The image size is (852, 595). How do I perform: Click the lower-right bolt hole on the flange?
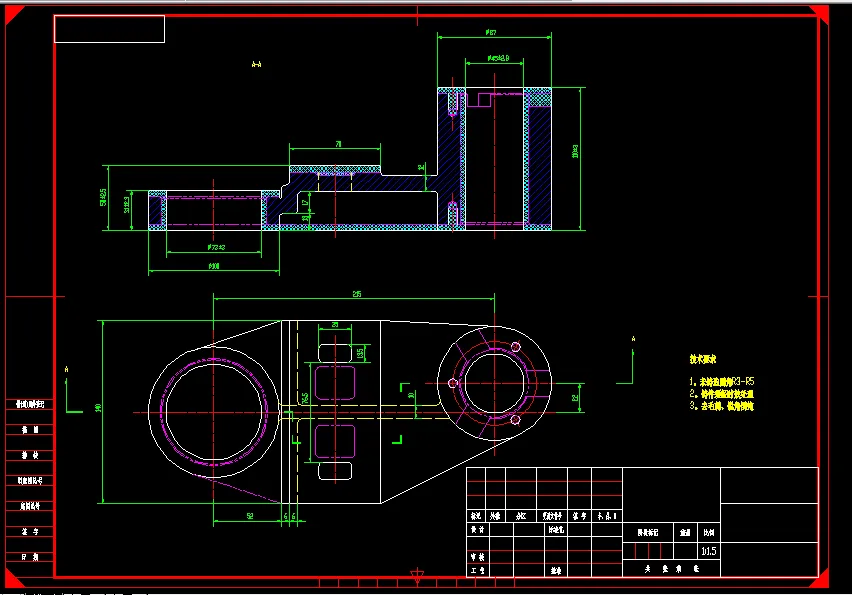(x=516, y=419)
